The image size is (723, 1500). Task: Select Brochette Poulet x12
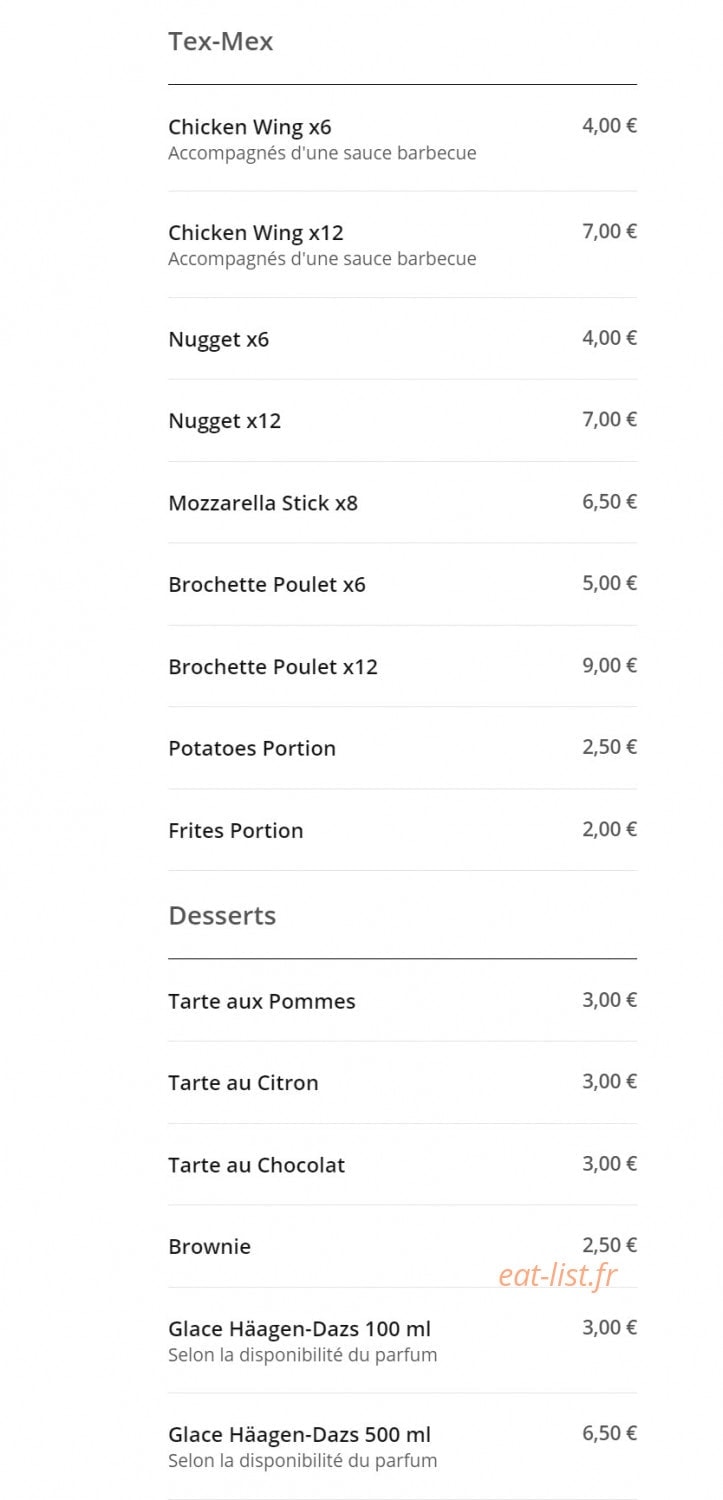pyautogui.click(x=402, y=667)
